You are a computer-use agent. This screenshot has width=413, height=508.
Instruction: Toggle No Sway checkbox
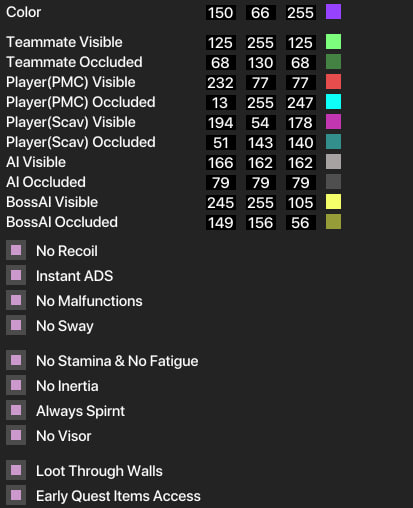16,325
